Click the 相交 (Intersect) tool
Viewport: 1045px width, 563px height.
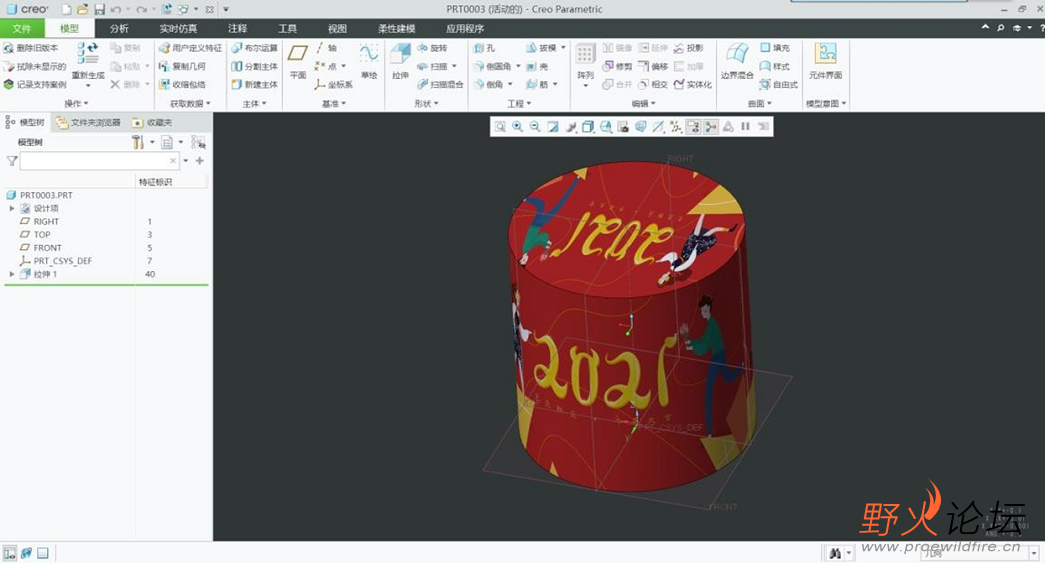point(652,85)
